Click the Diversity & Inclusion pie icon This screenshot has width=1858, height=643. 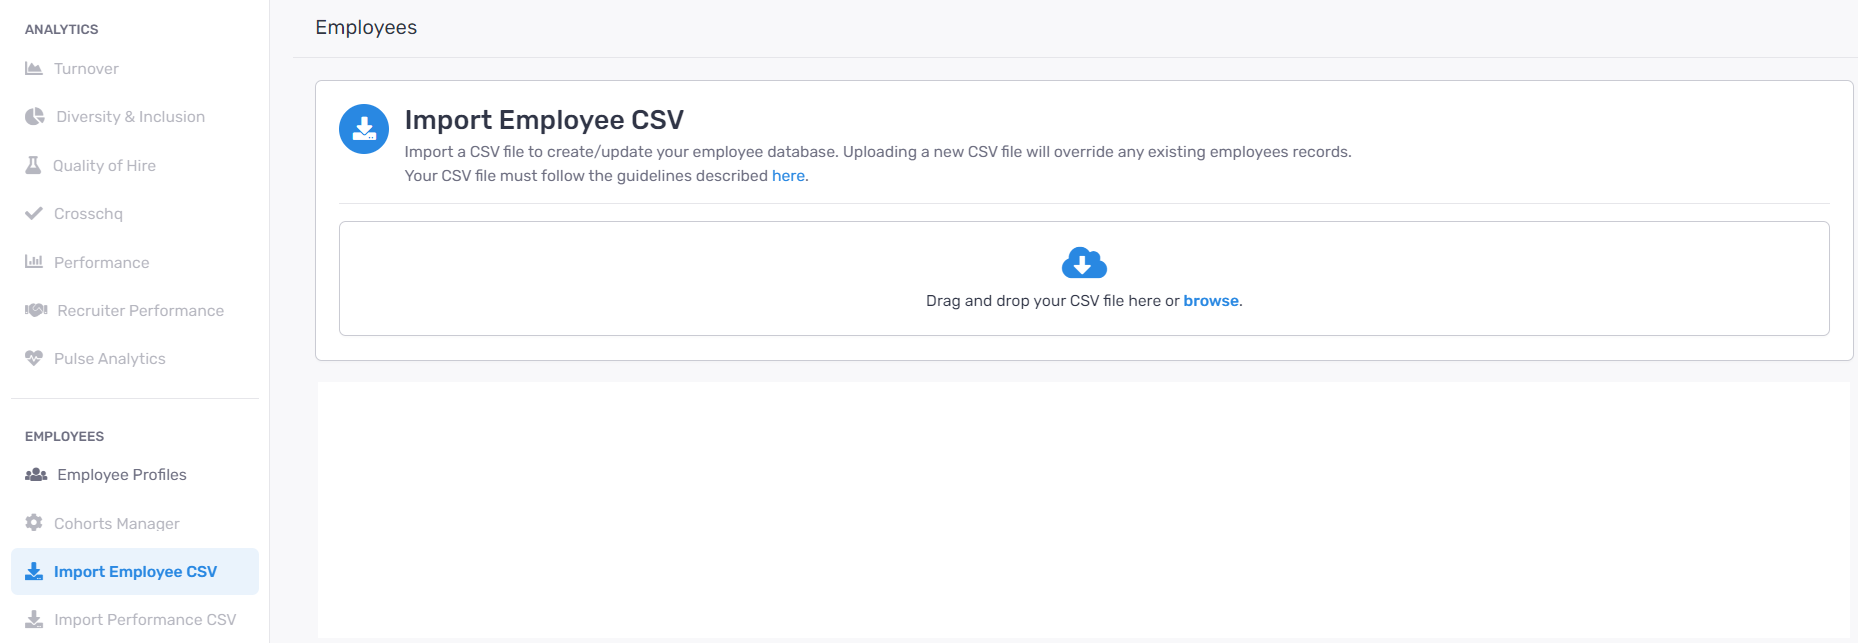click(x=35, y=117)
